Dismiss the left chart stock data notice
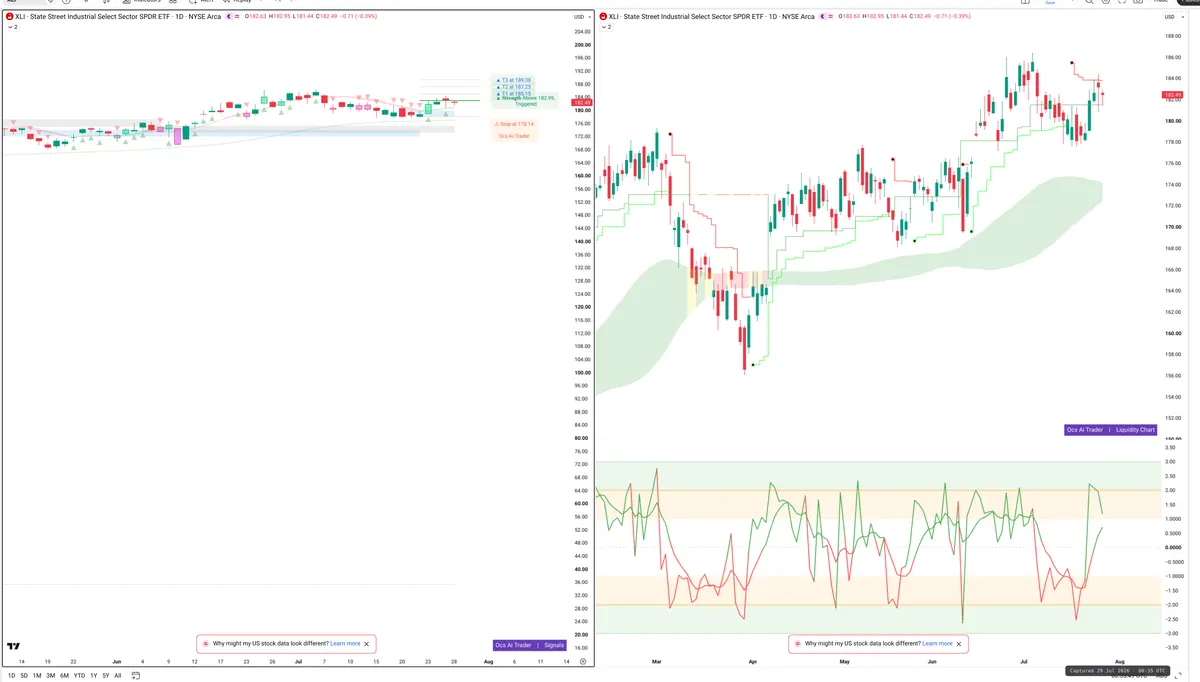This screenshot has height=682, width=1200. (367, 644)
